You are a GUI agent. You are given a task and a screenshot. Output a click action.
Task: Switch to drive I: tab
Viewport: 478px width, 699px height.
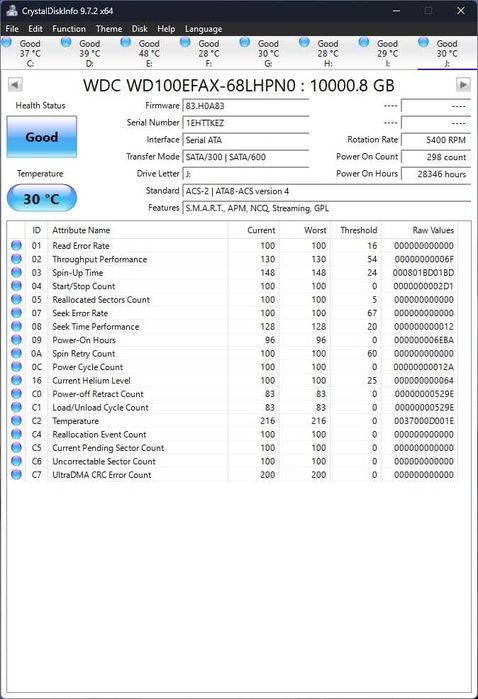(387, 53)
